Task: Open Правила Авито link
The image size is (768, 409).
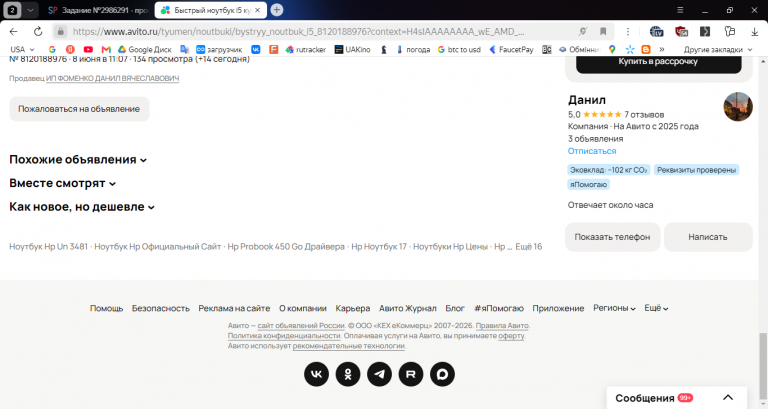Action: [502, 326]
